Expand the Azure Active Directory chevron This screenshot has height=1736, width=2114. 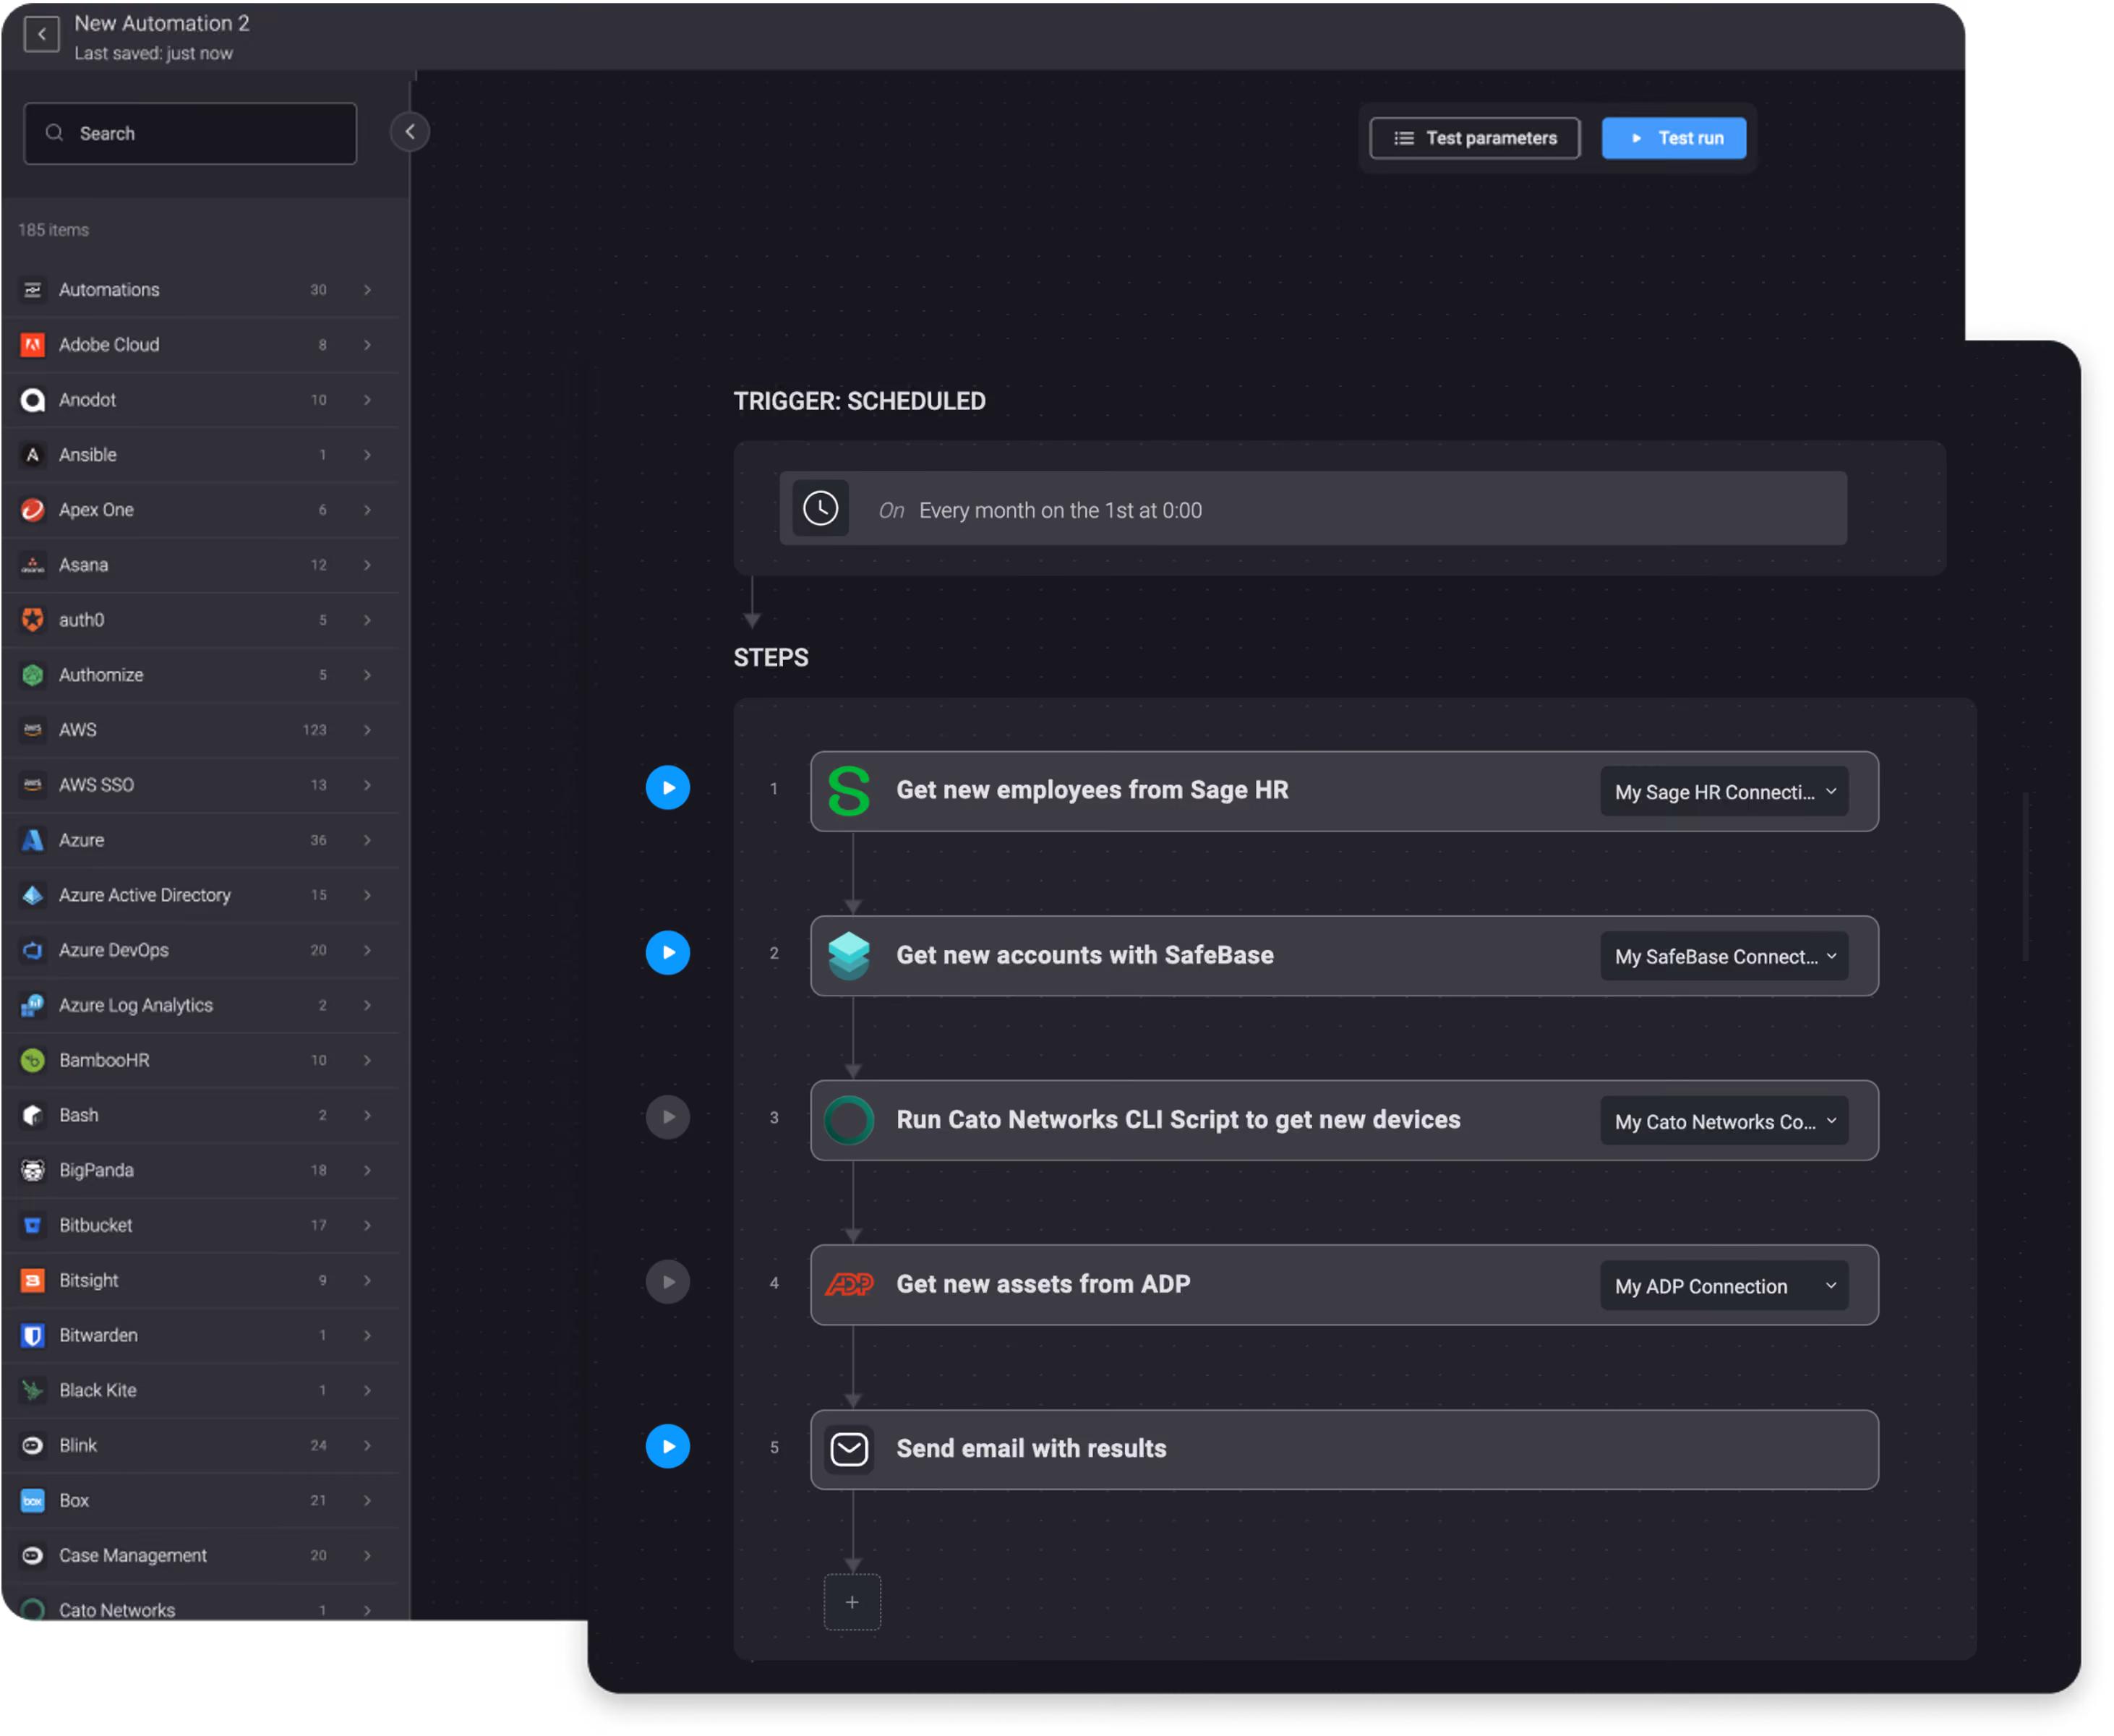click(x=368, y=896)
